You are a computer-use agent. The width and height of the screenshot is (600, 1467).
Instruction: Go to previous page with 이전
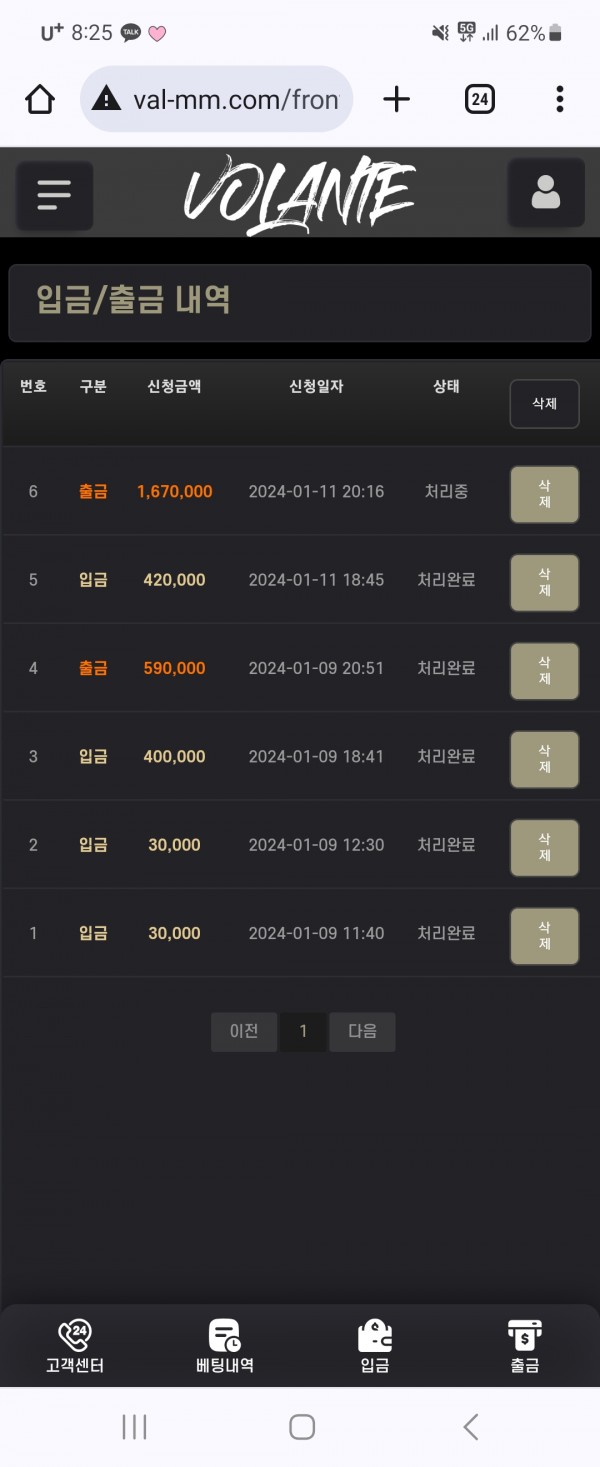(244, 1032)
